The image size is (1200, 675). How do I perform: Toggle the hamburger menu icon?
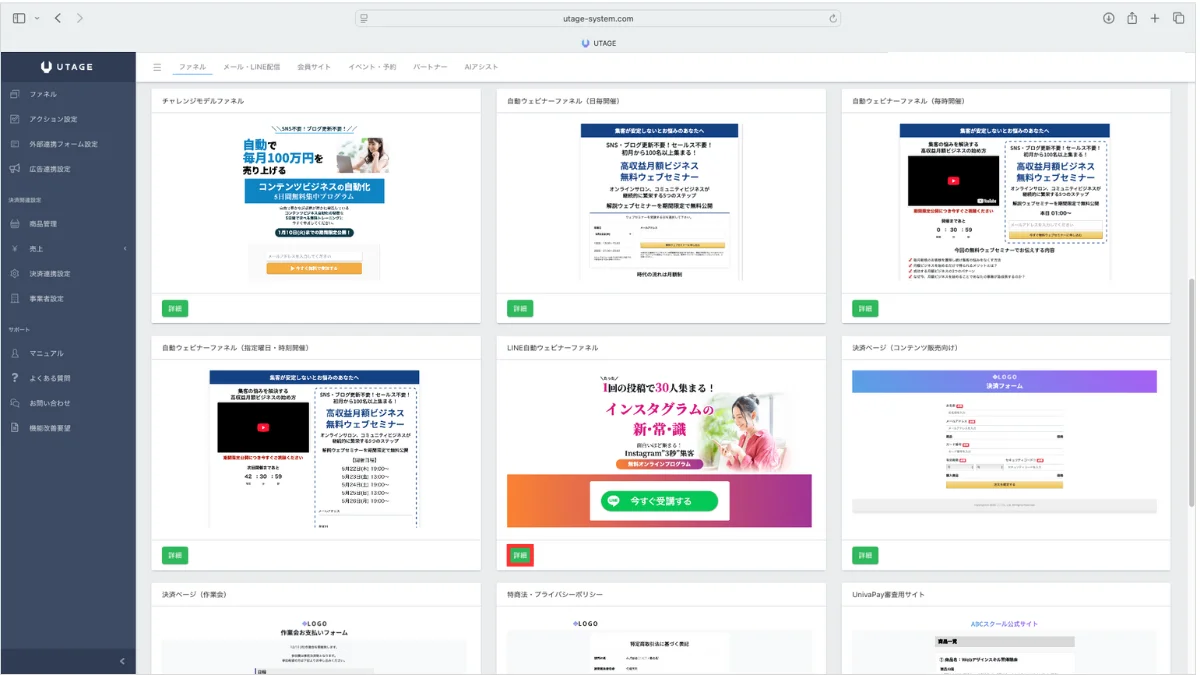click(x=157, y=67)
